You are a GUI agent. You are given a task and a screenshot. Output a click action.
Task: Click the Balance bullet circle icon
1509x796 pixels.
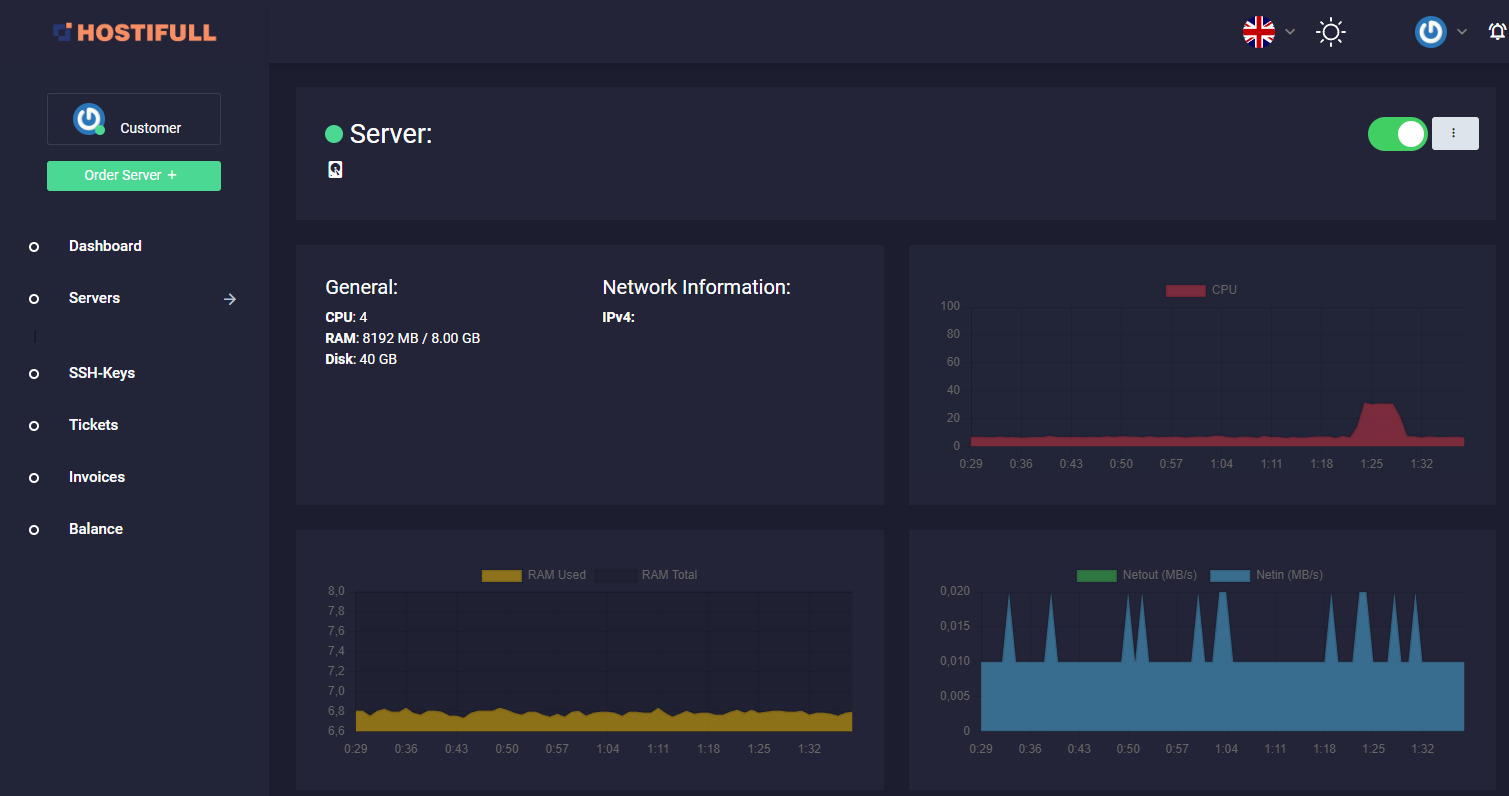point(34,530)
